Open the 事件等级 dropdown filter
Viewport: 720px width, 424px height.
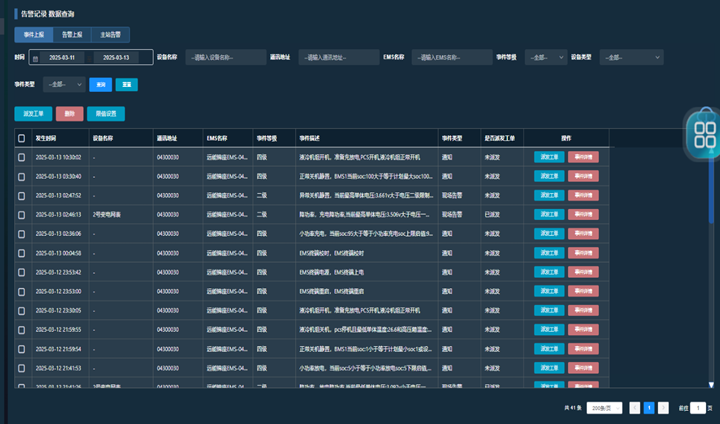545,58
